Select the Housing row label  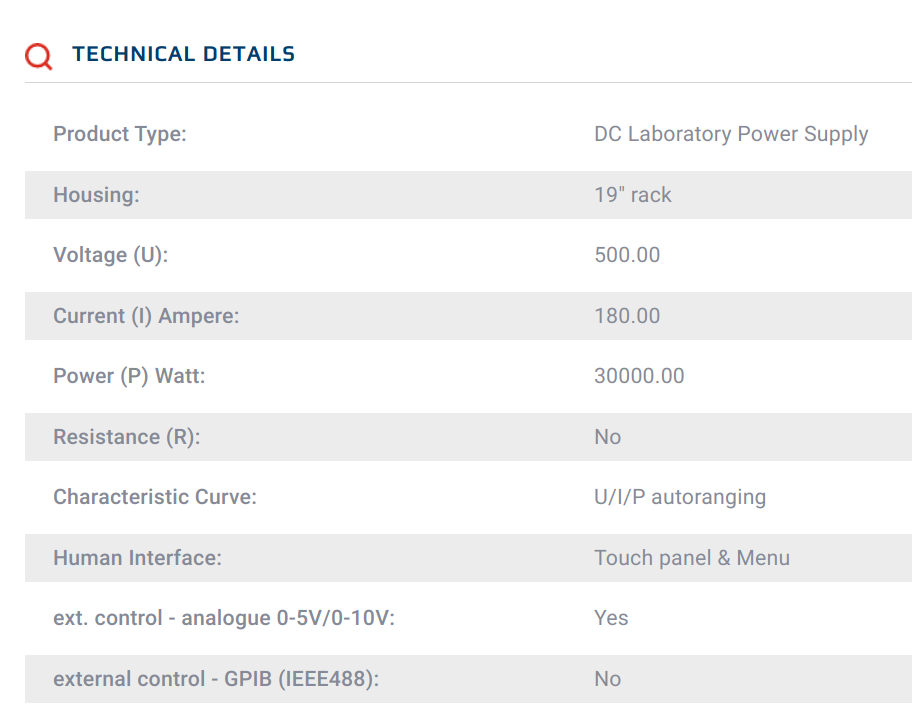tap(97, 195)
